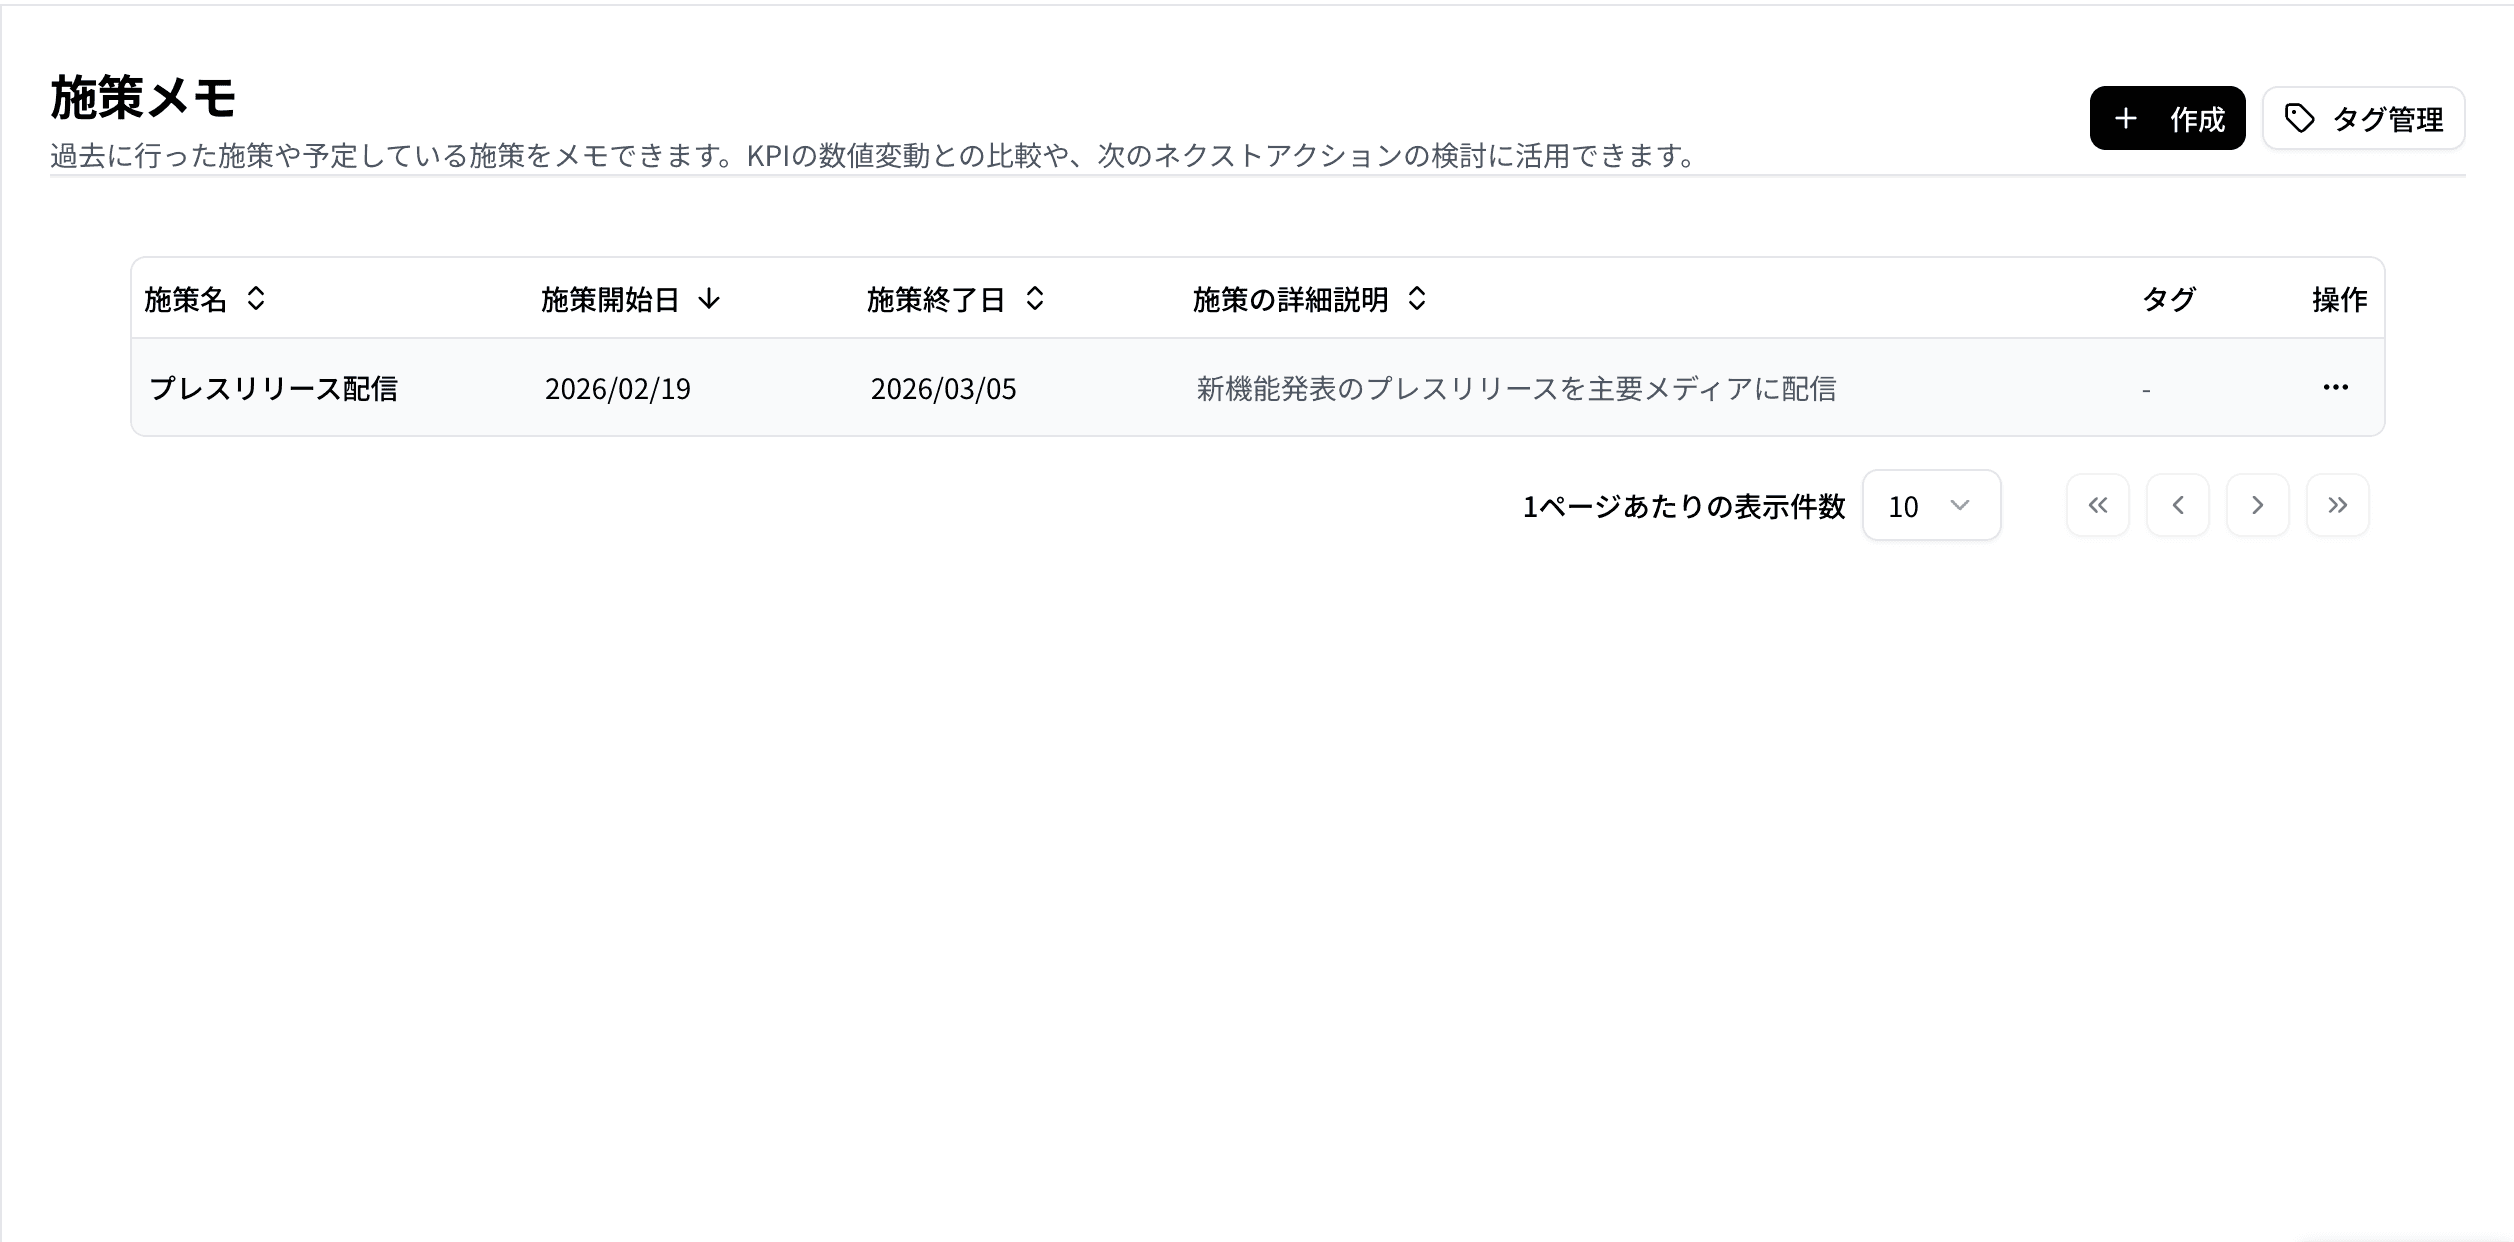The width and height of the screenshot is (2514, 1242).
Task: Click the 作成 button
Action: [2168, 119]
